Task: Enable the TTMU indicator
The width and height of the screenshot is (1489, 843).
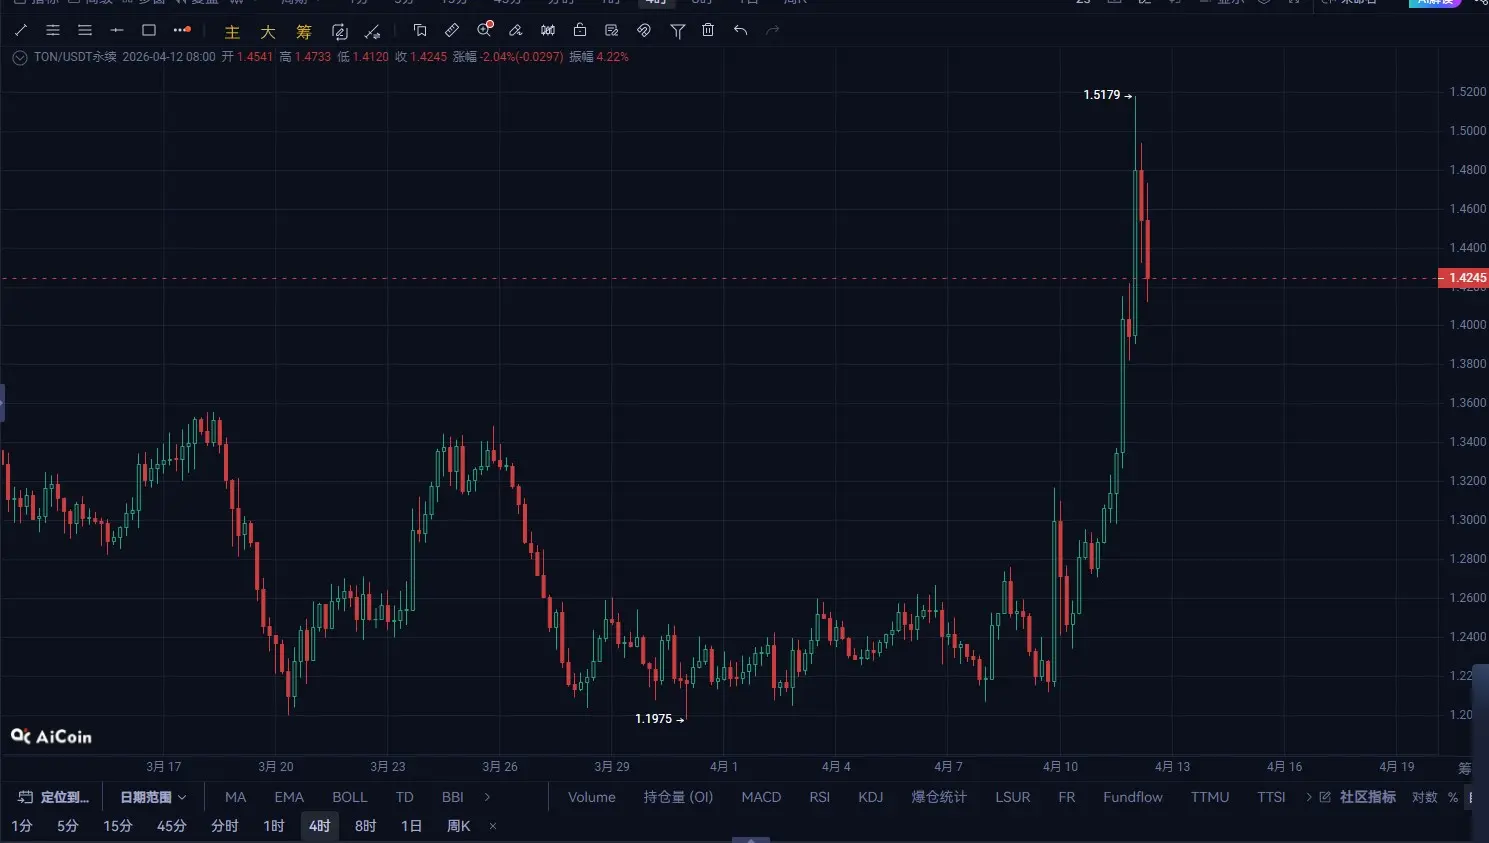Action: tap(1210, 797)
